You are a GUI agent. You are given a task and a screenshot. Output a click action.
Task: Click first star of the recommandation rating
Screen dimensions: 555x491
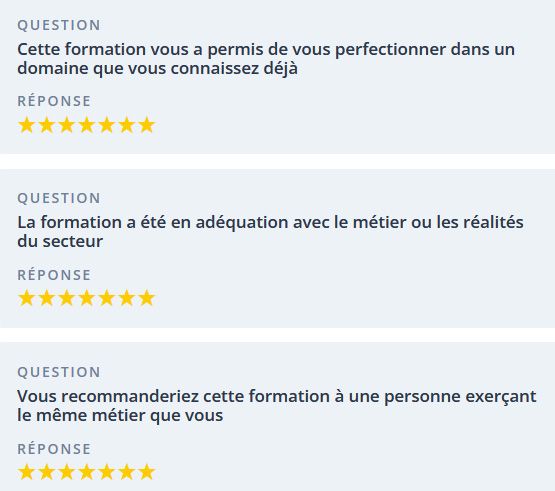click(26, 472)
